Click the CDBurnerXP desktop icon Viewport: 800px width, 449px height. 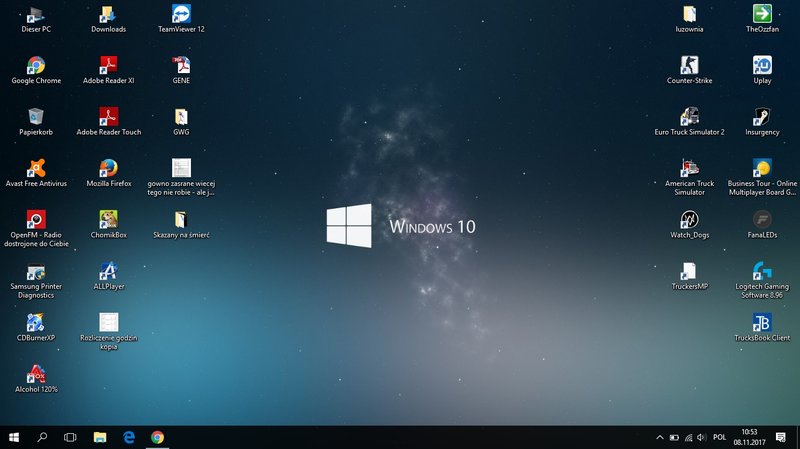[36, 323]
